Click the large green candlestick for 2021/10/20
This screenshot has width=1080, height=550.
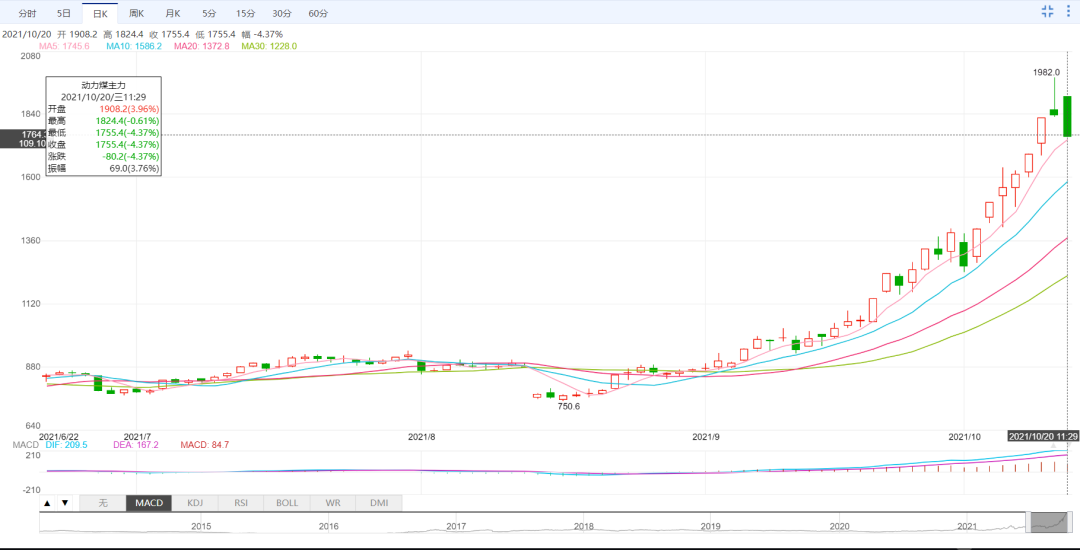1068,116
